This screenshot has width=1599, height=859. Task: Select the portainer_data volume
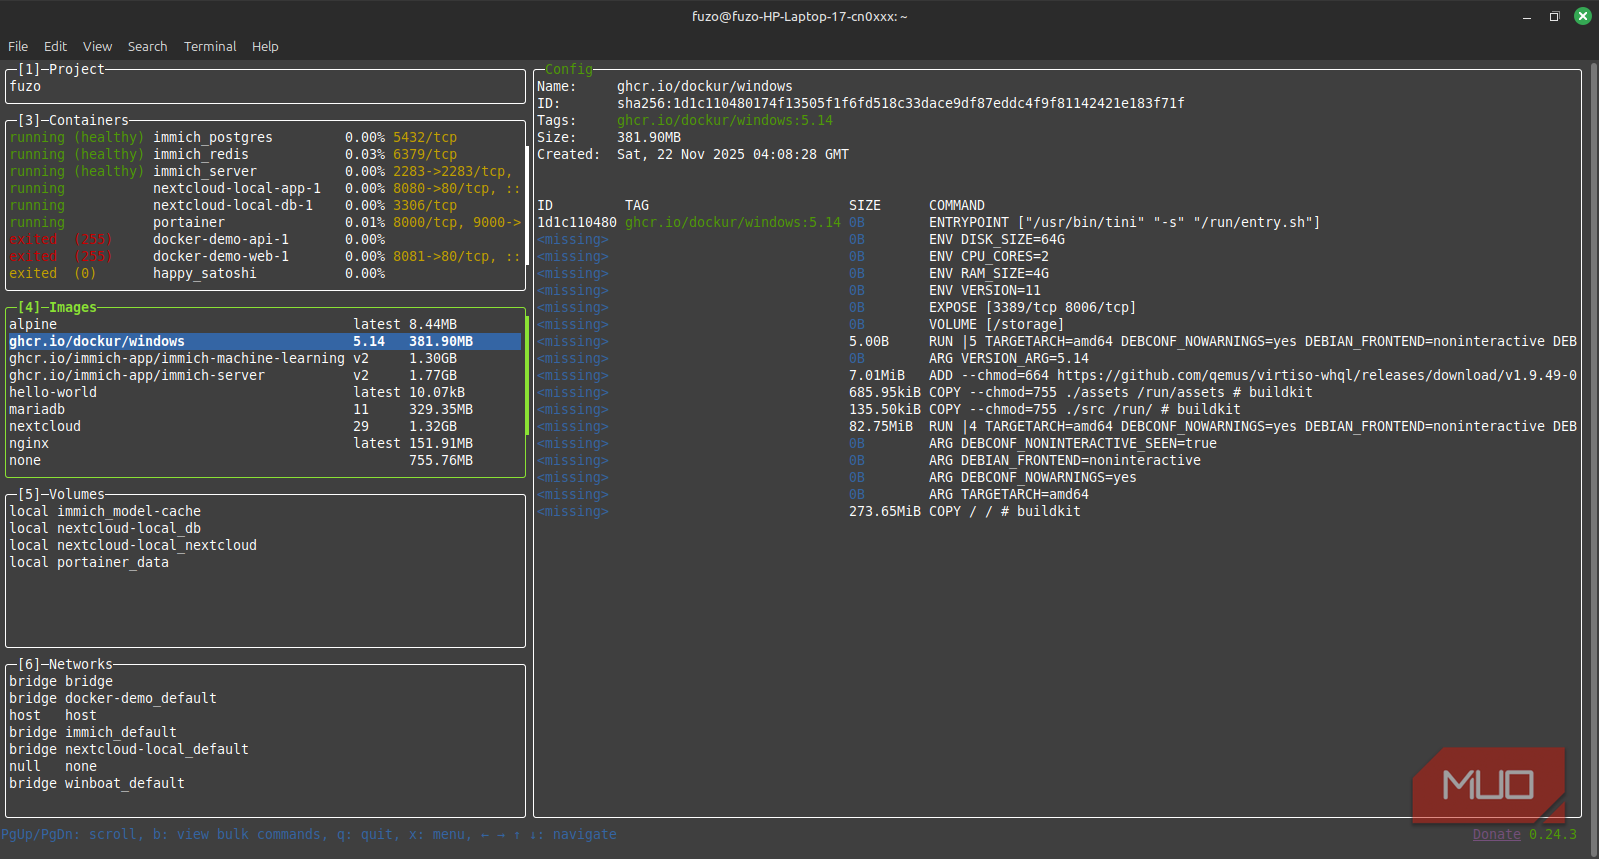(x=265, y=562)
